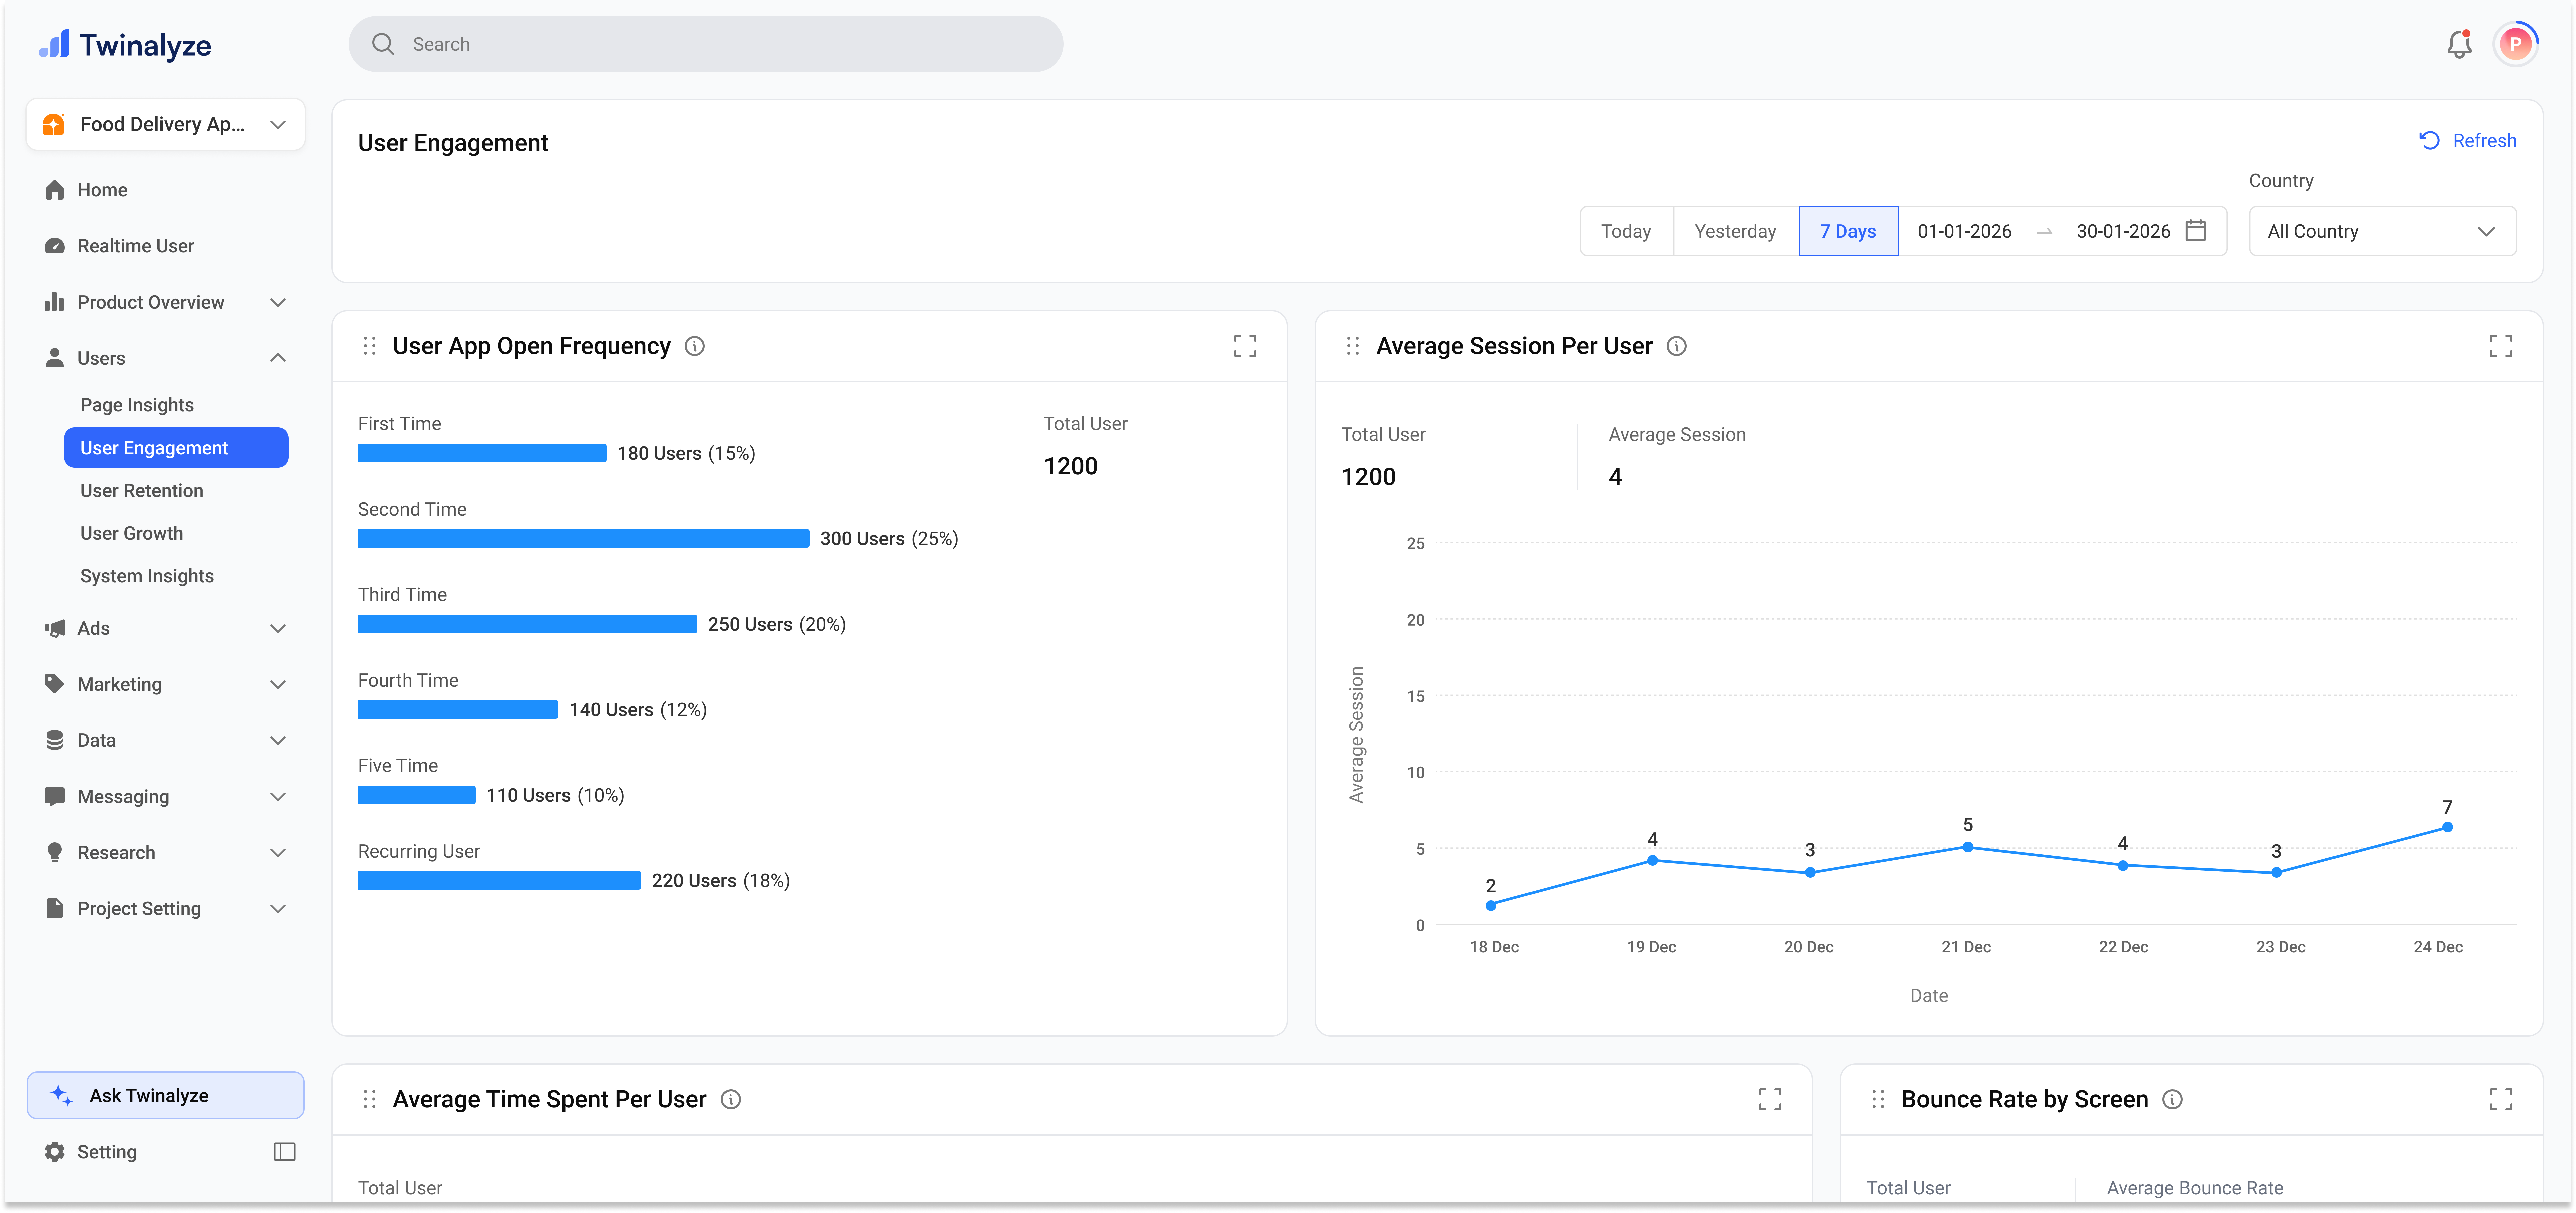
Task: Edit the end date 30-01-2026
Action: (x=2123, y=231)
